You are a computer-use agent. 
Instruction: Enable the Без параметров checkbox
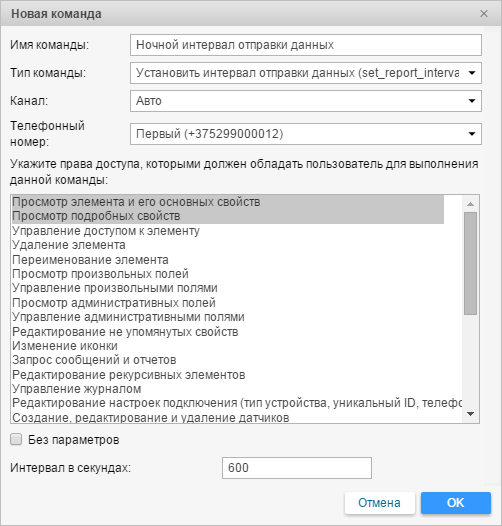coord(16,439)
